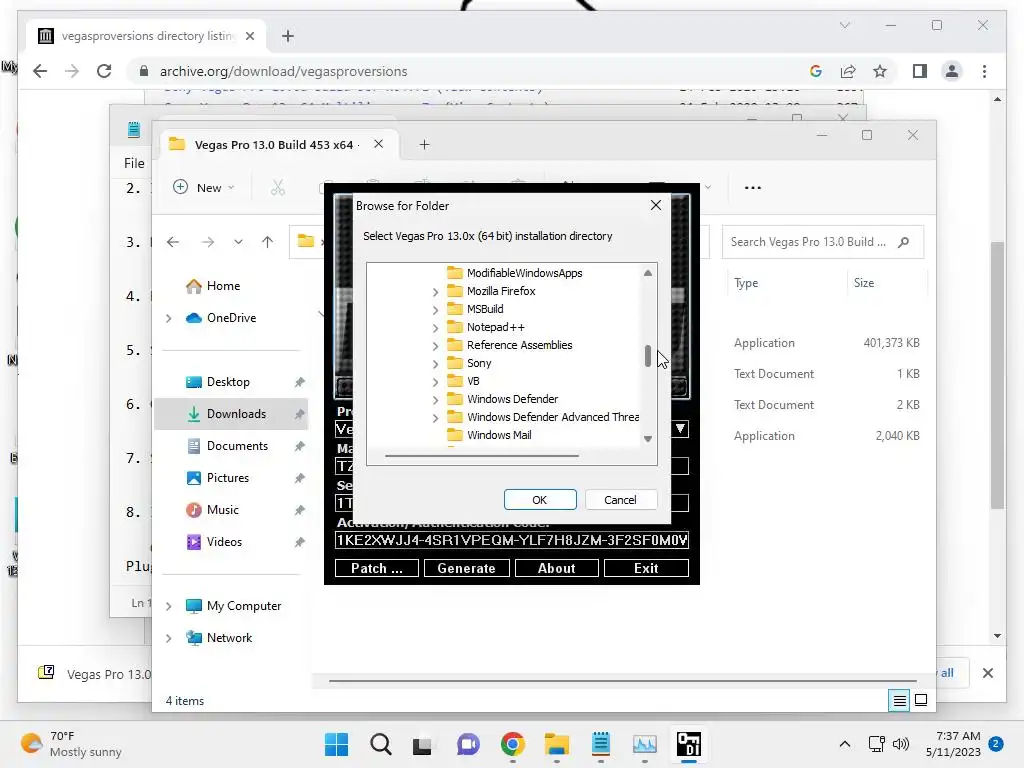The width and height of the screenshot is (1024, 768).
Task: Click the activation code field
Action: 512,540
